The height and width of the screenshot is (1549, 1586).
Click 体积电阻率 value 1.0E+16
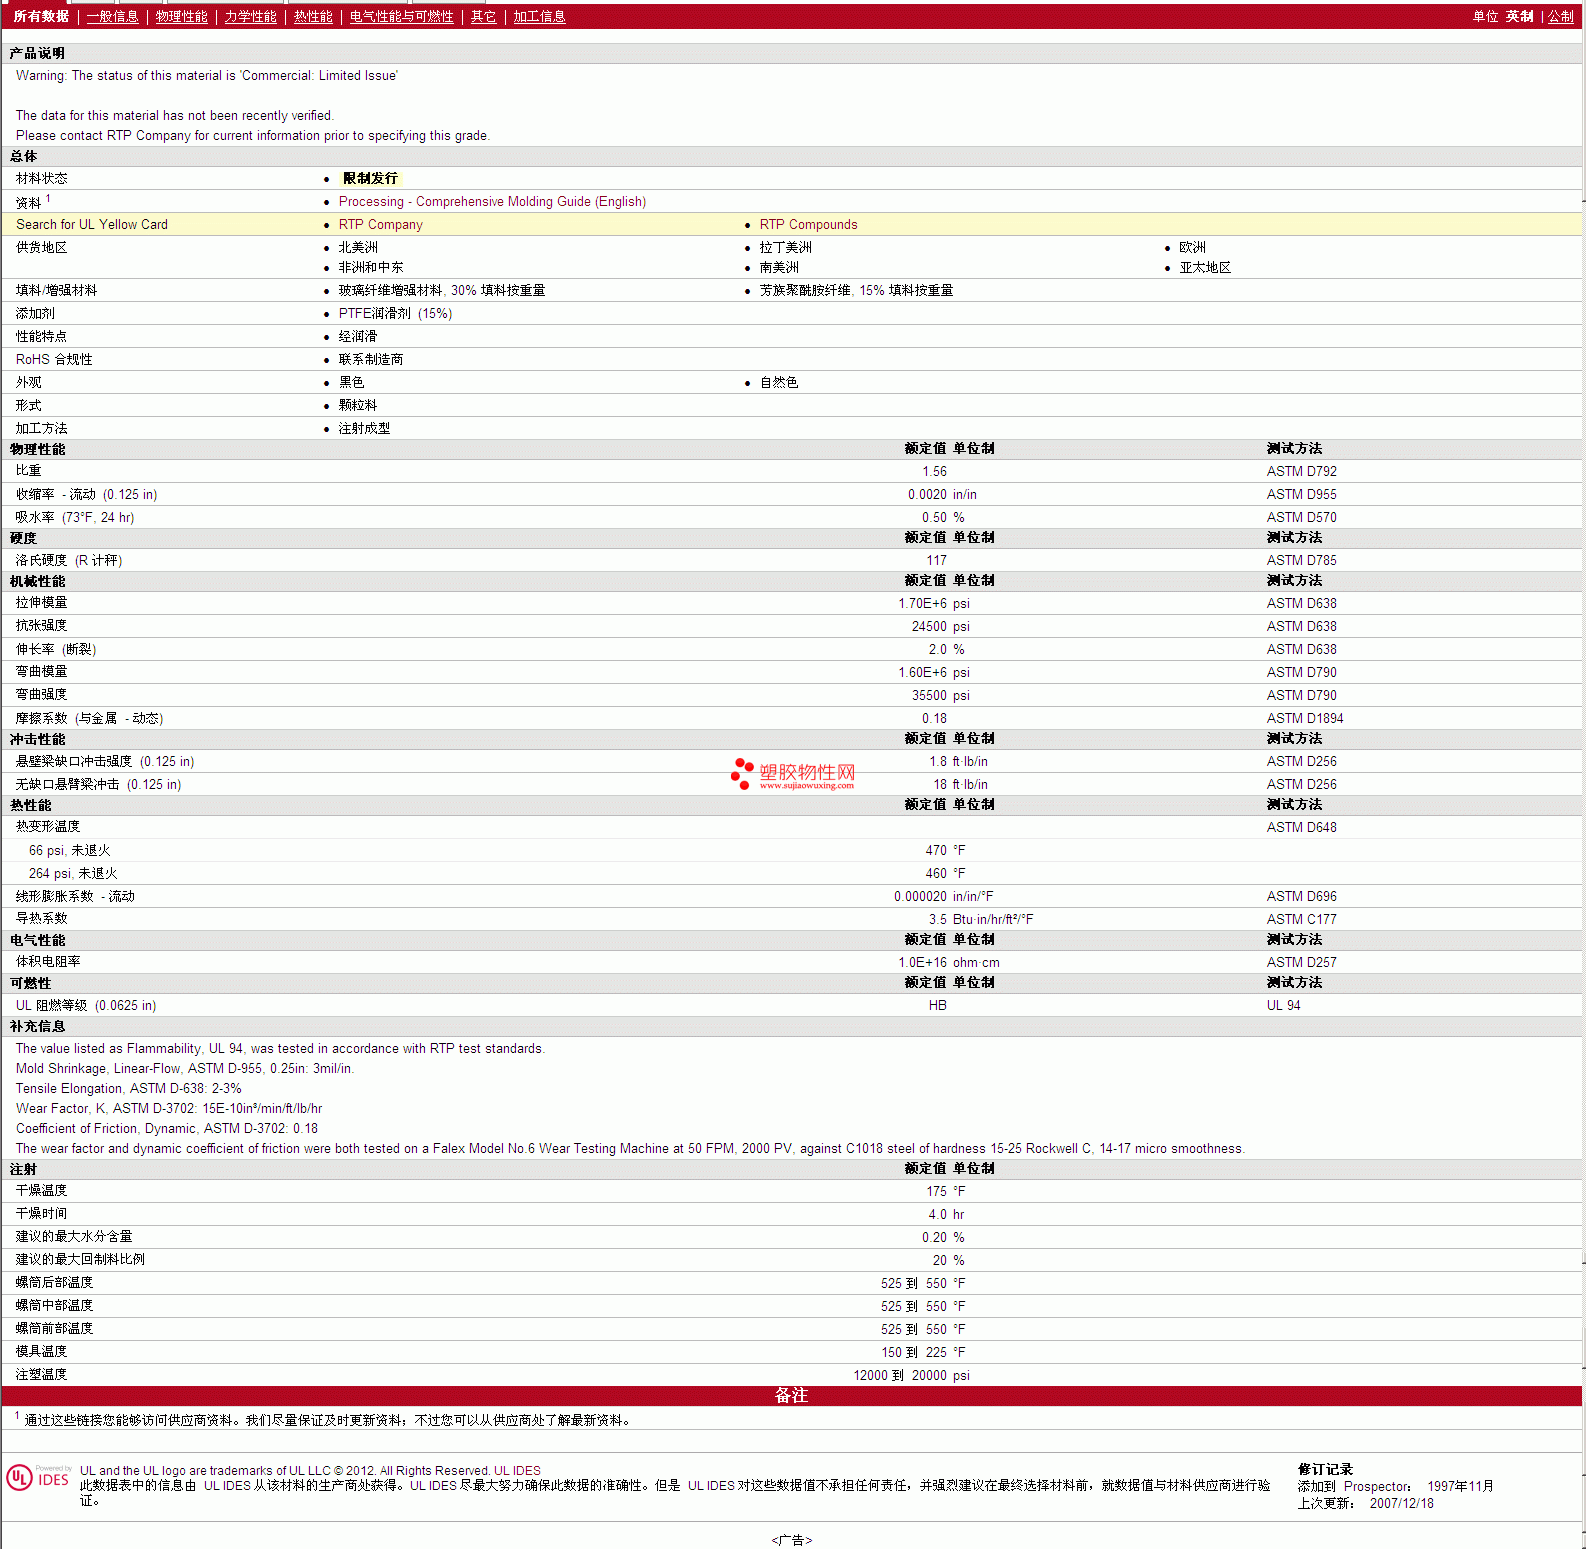coord(922,962)
